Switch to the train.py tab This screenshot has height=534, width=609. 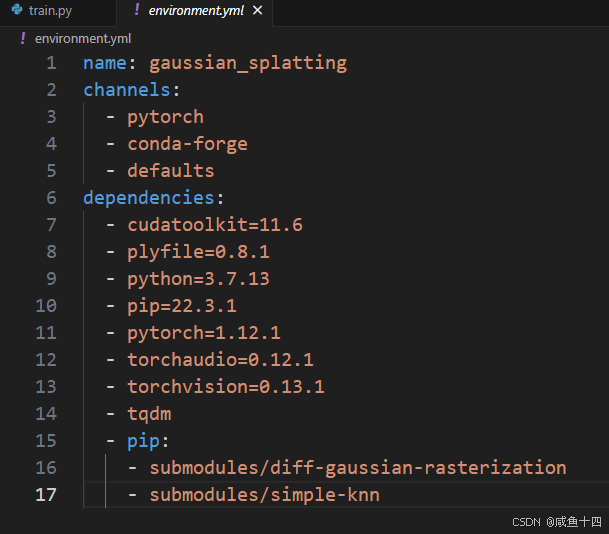58,12
